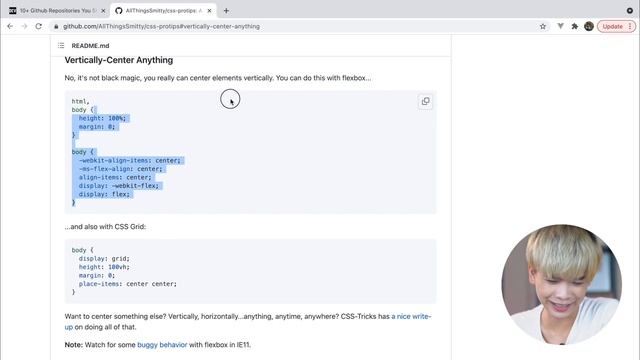Click the Update button in Chrome toolbar
Screen dimensions: 640x360
pyautogui.click(x=612, y=26)
